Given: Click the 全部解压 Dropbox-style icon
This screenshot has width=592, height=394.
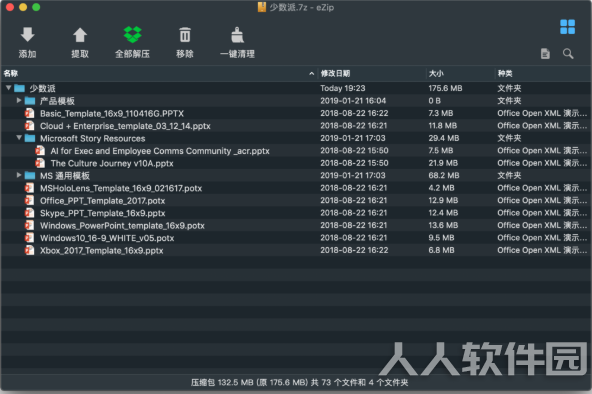Looking at the screenshot, I should pyautogui.click(x=133, y=34).
